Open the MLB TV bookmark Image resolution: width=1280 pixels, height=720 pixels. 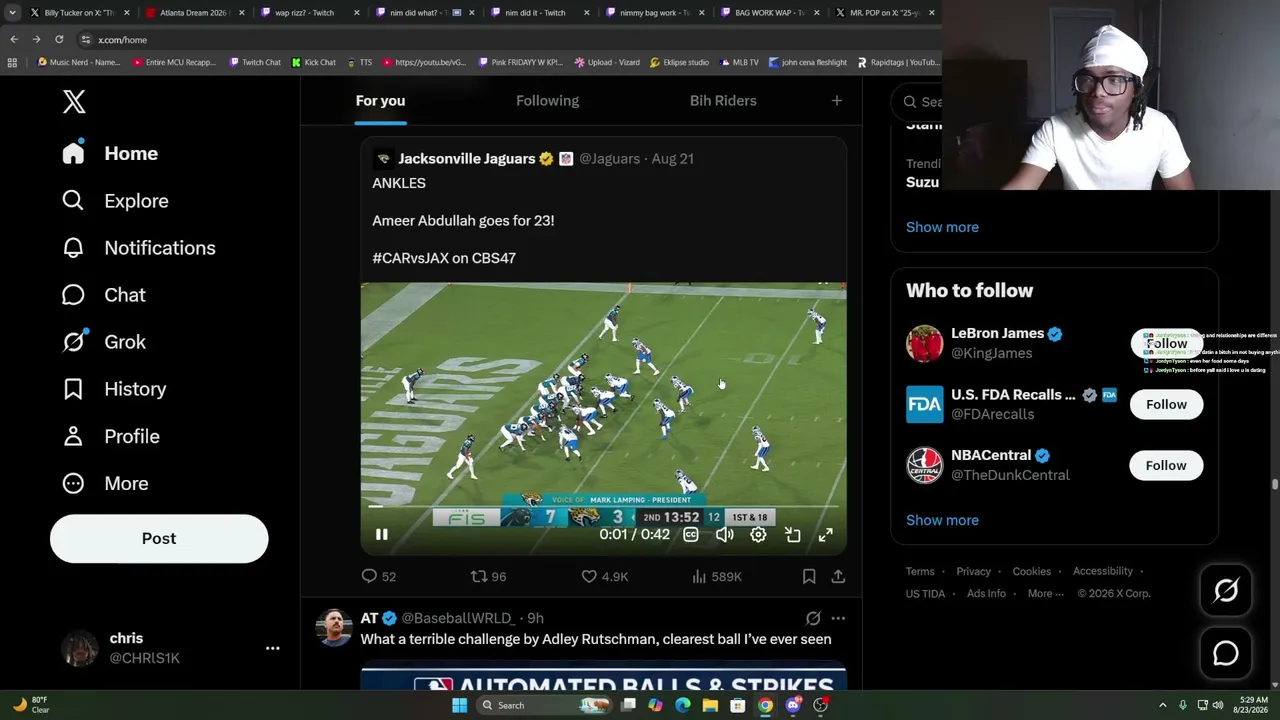739,62
